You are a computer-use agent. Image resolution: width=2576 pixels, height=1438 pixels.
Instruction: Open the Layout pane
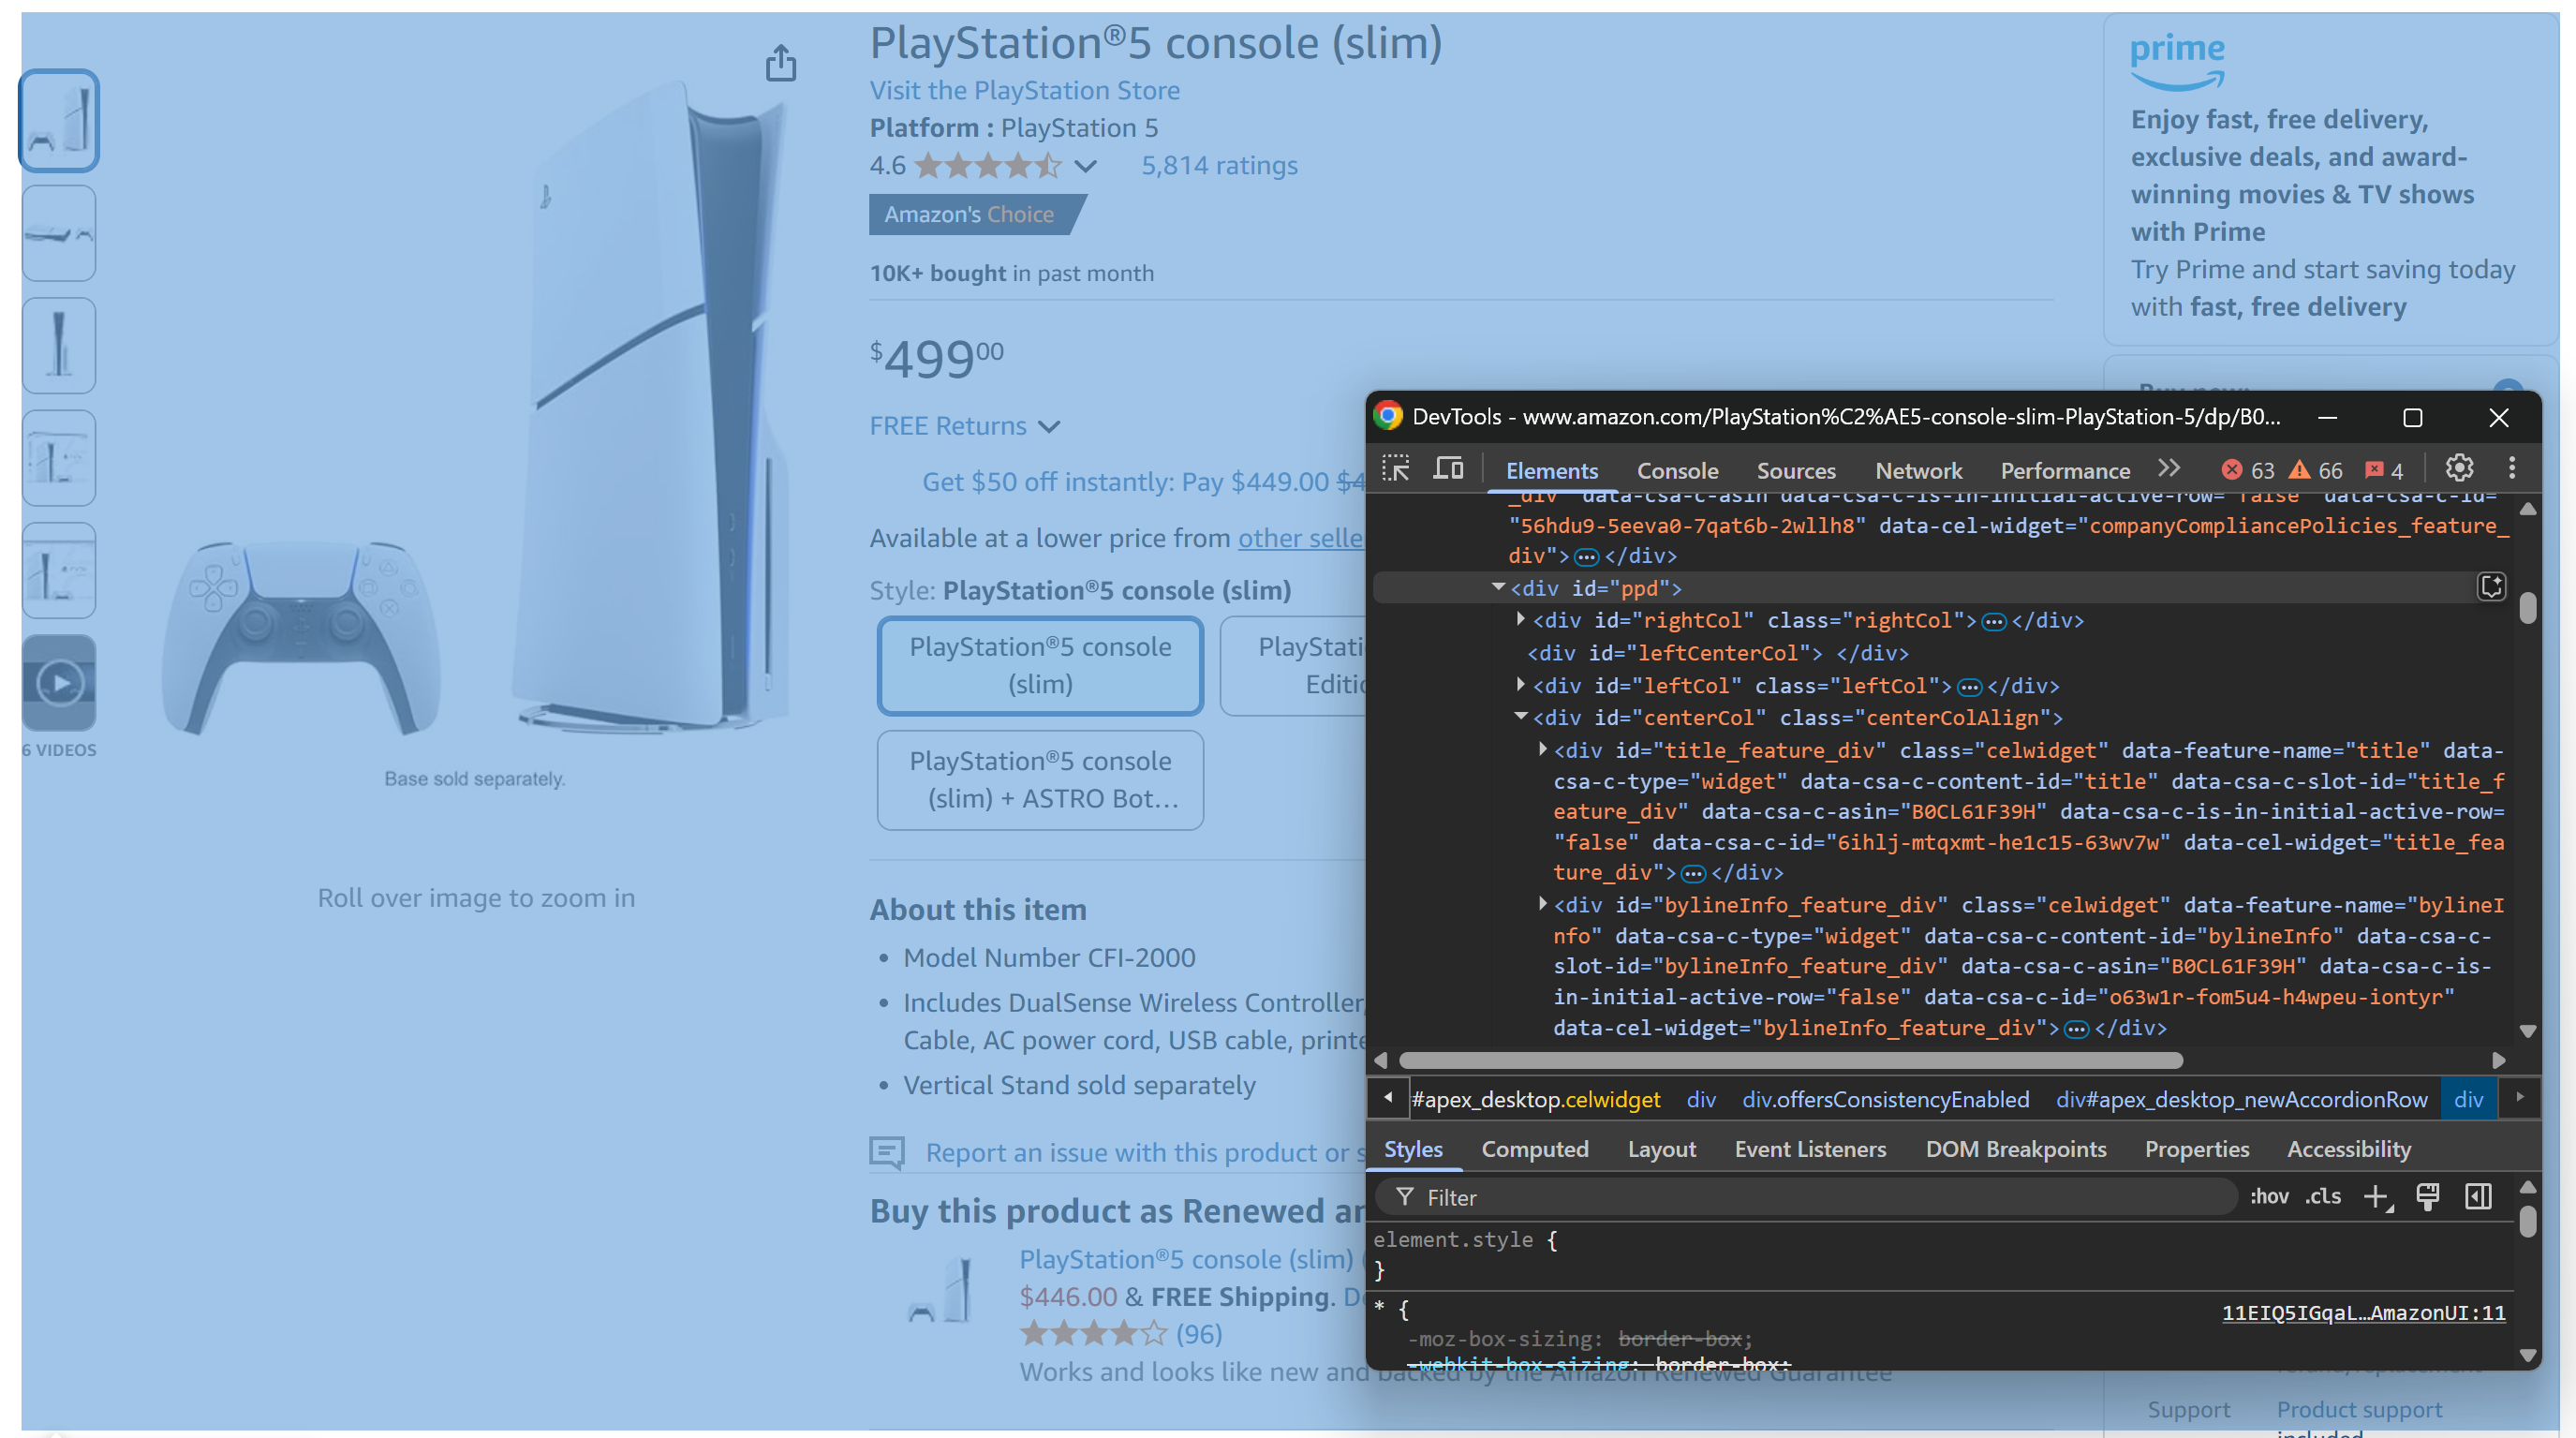1661,1149
